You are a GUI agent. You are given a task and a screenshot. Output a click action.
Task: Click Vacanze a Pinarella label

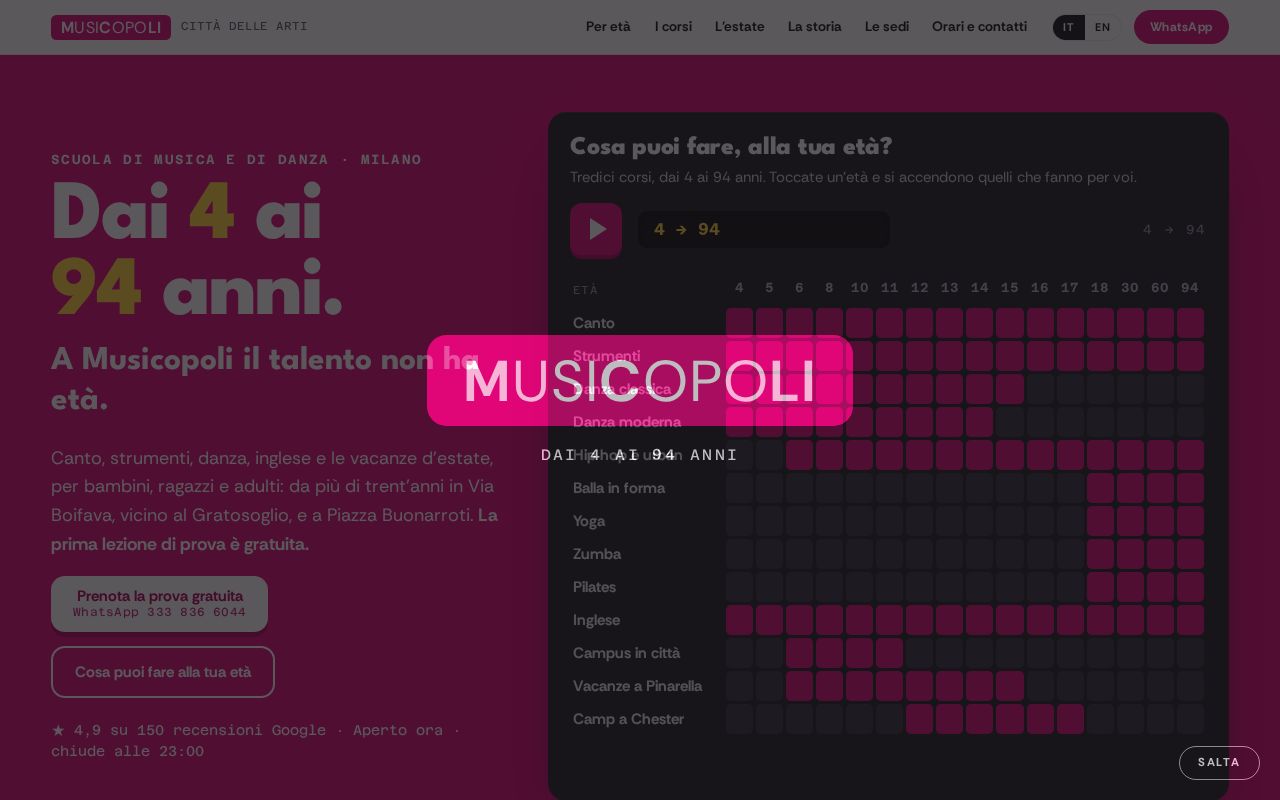coord(637,686)
